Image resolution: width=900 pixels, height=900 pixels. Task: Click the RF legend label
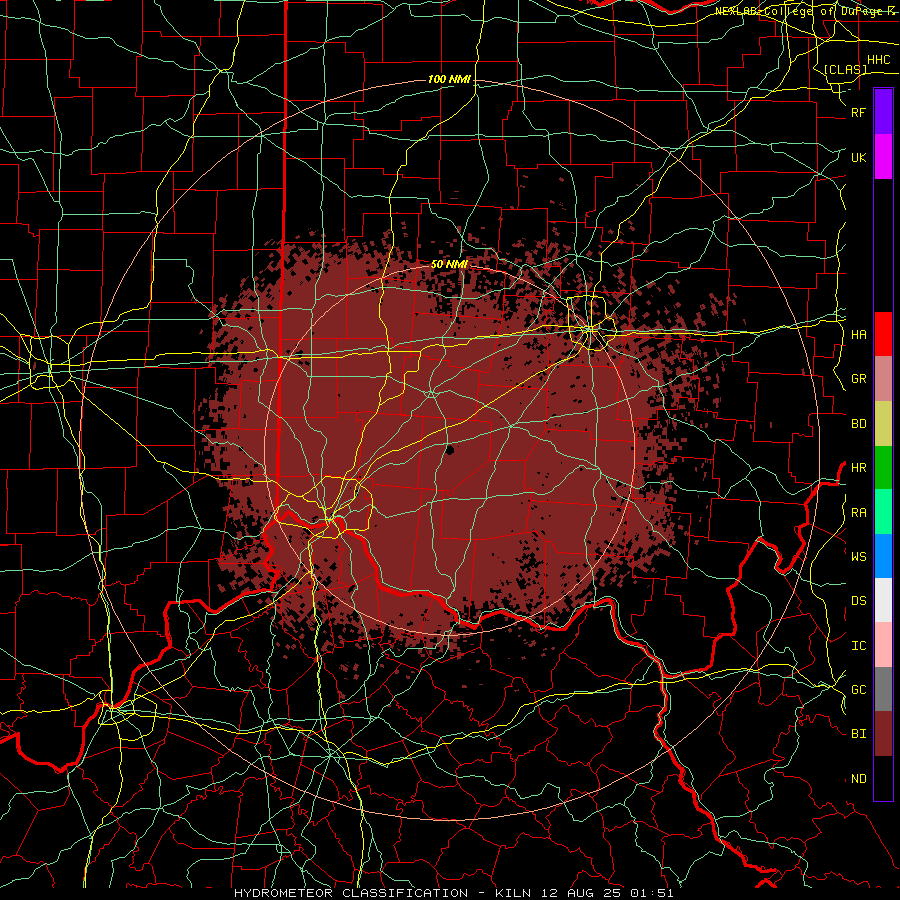858,112
